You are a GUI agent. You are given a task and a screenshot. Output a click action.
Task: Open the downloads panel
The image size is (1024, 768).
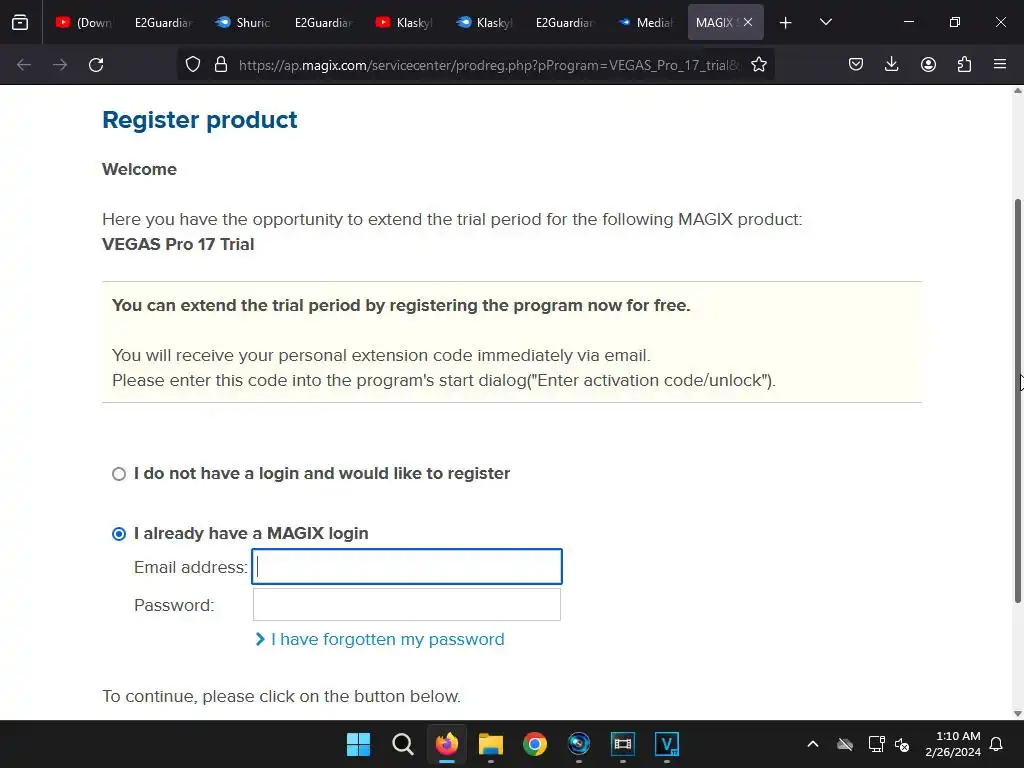tap(891, 65)
